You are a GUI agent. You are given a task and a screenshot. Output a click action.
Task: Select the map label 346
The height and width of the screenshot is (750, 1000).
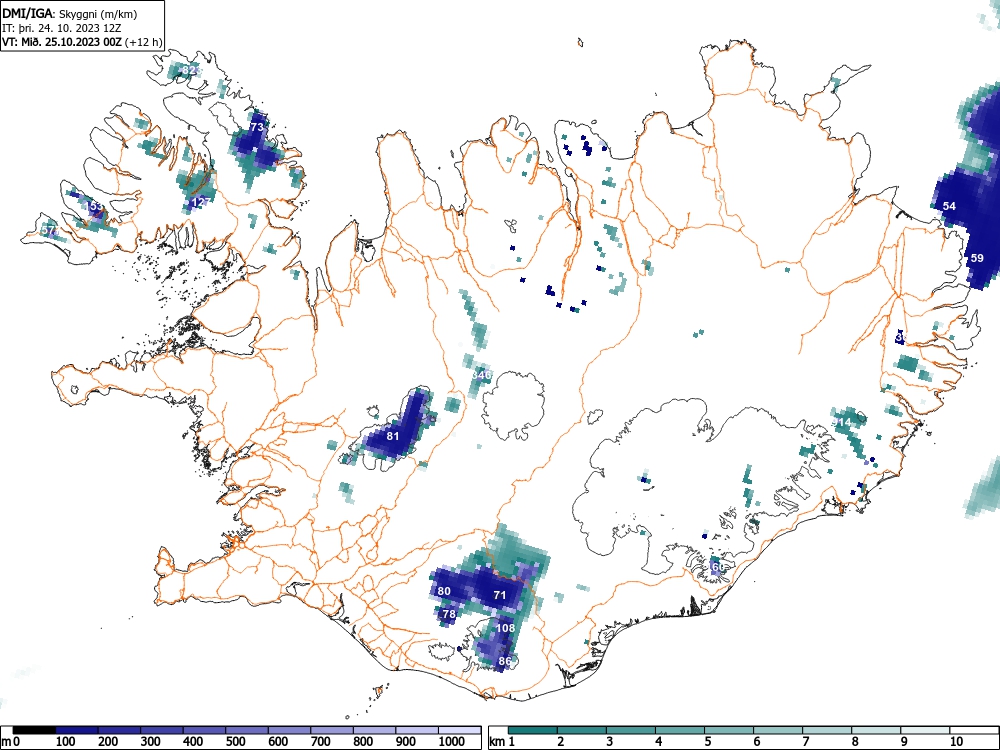click(481, 374)
